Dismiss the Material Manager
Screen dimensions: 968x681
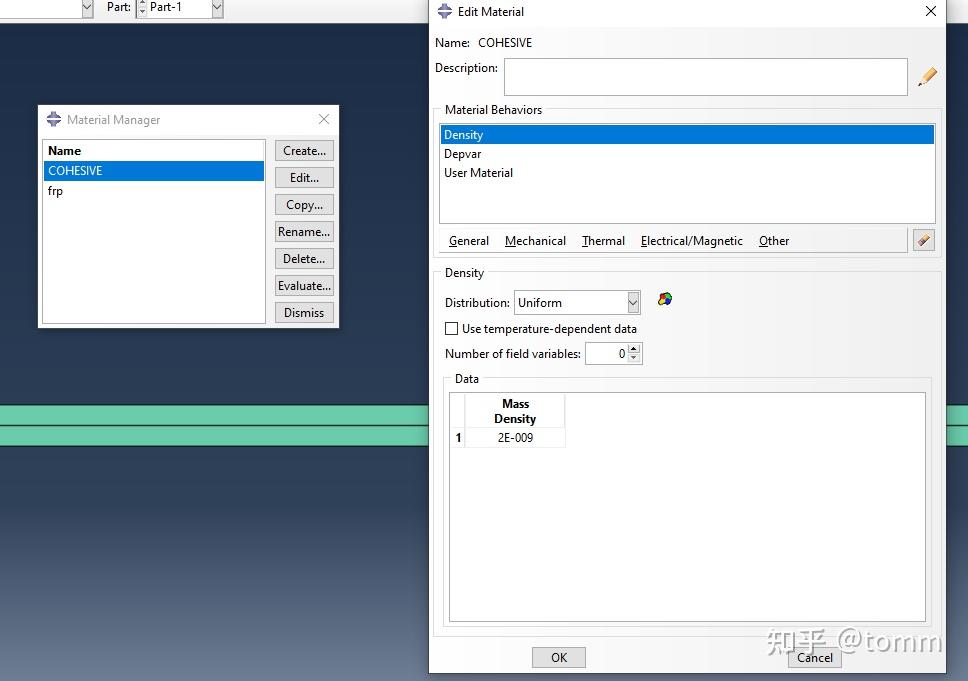tap(303, 312)
